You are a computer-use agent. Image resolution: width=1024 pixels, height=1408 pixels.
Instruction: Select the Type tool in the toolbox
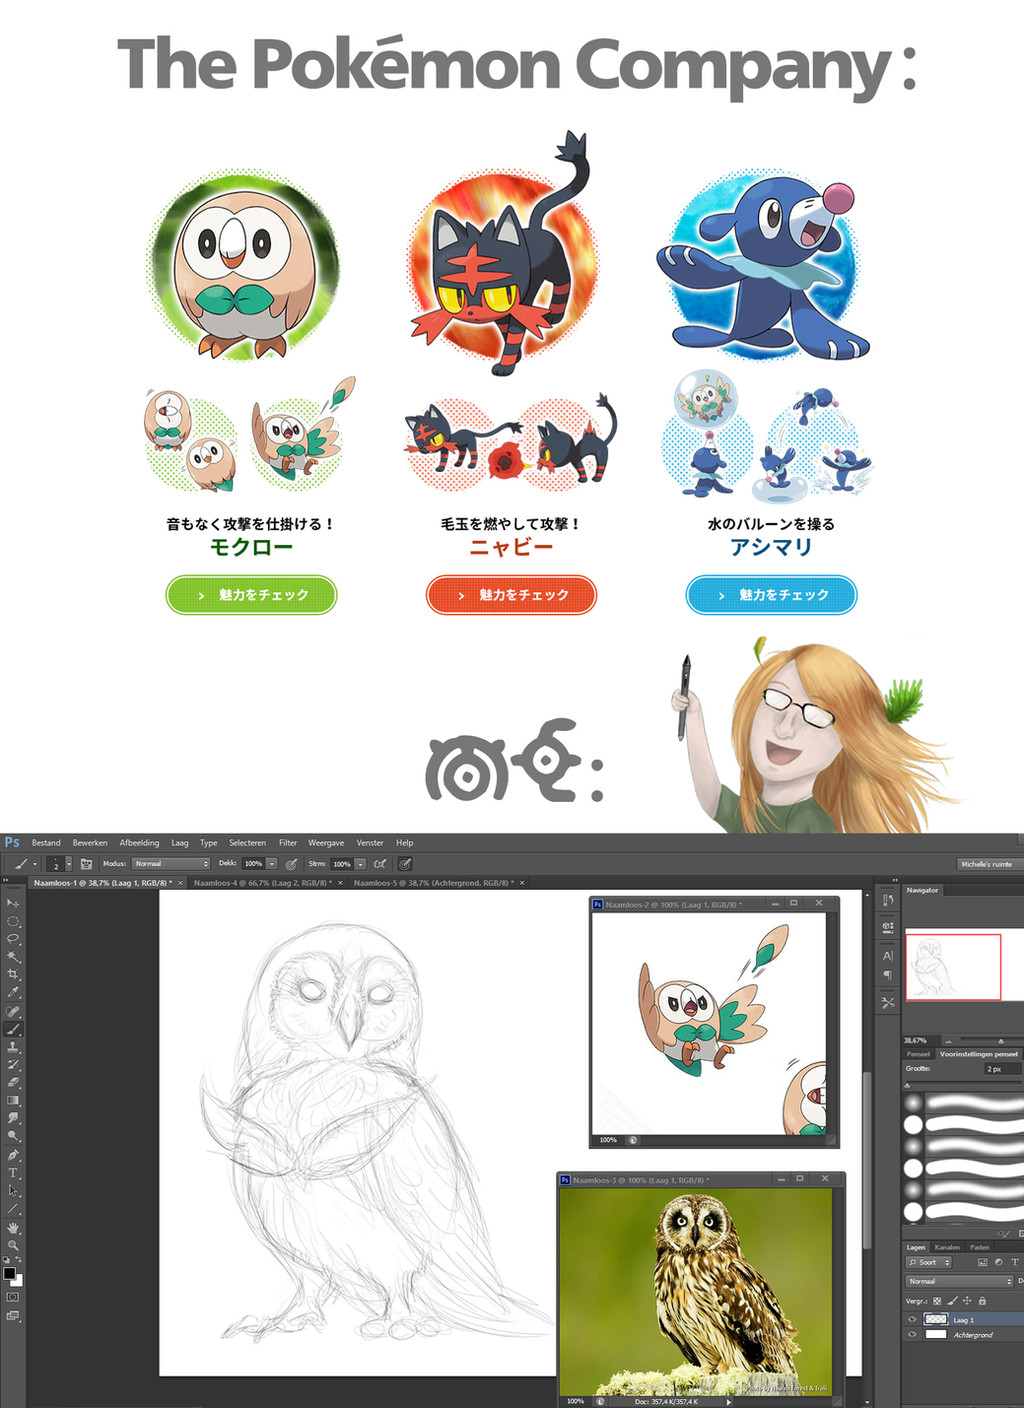coord(13,1173)
